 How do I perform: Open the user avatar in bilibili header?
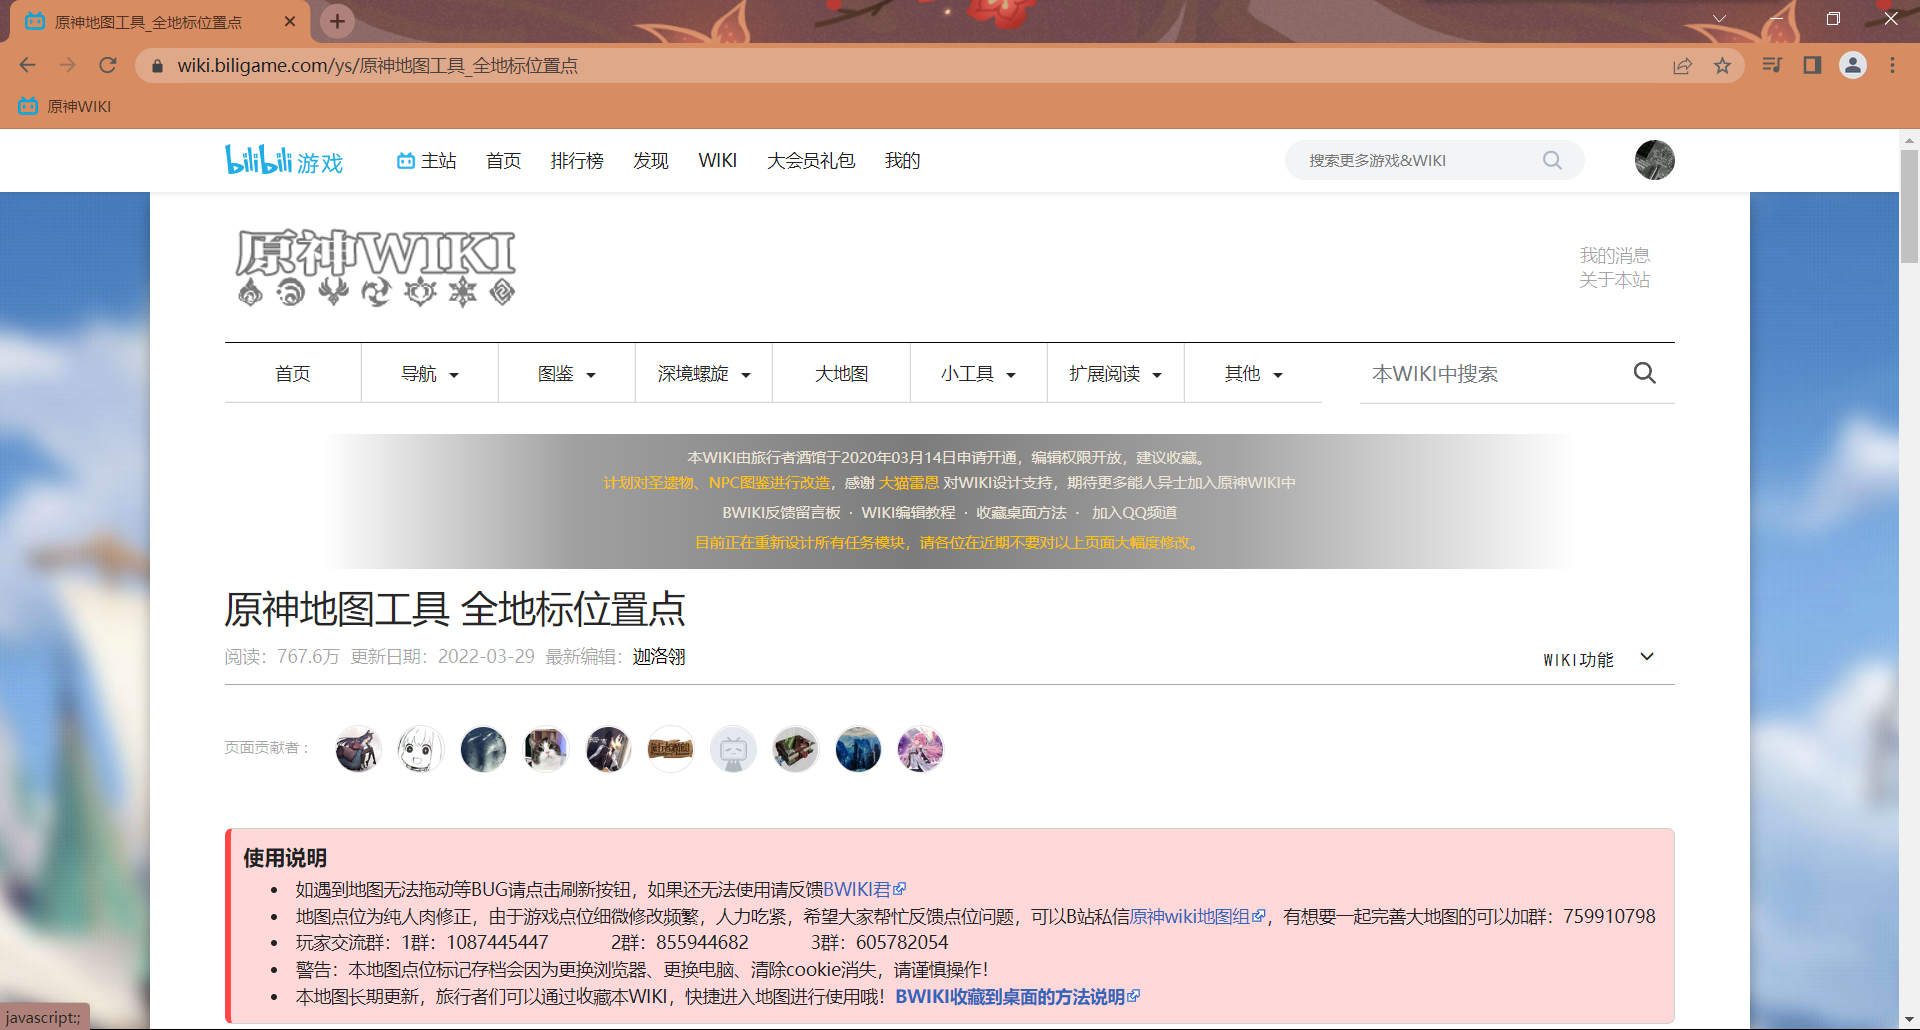[x=1655, y=160]
